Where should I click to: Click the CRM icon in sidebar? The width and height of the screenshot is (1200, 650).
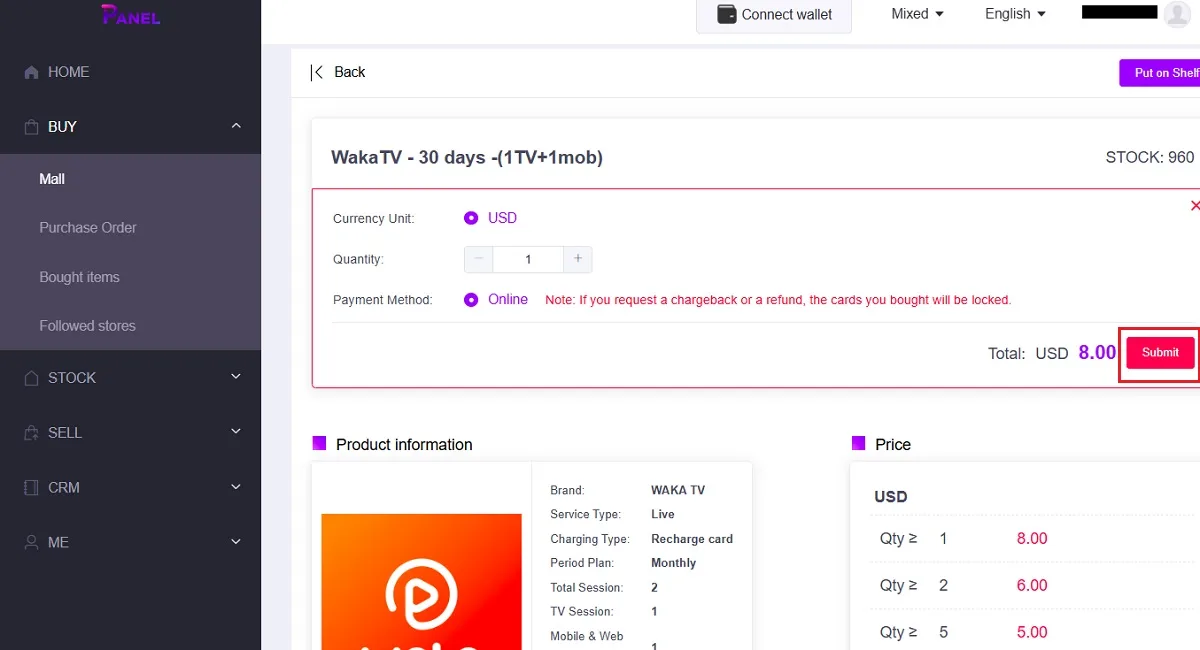(x=31, y=488)
